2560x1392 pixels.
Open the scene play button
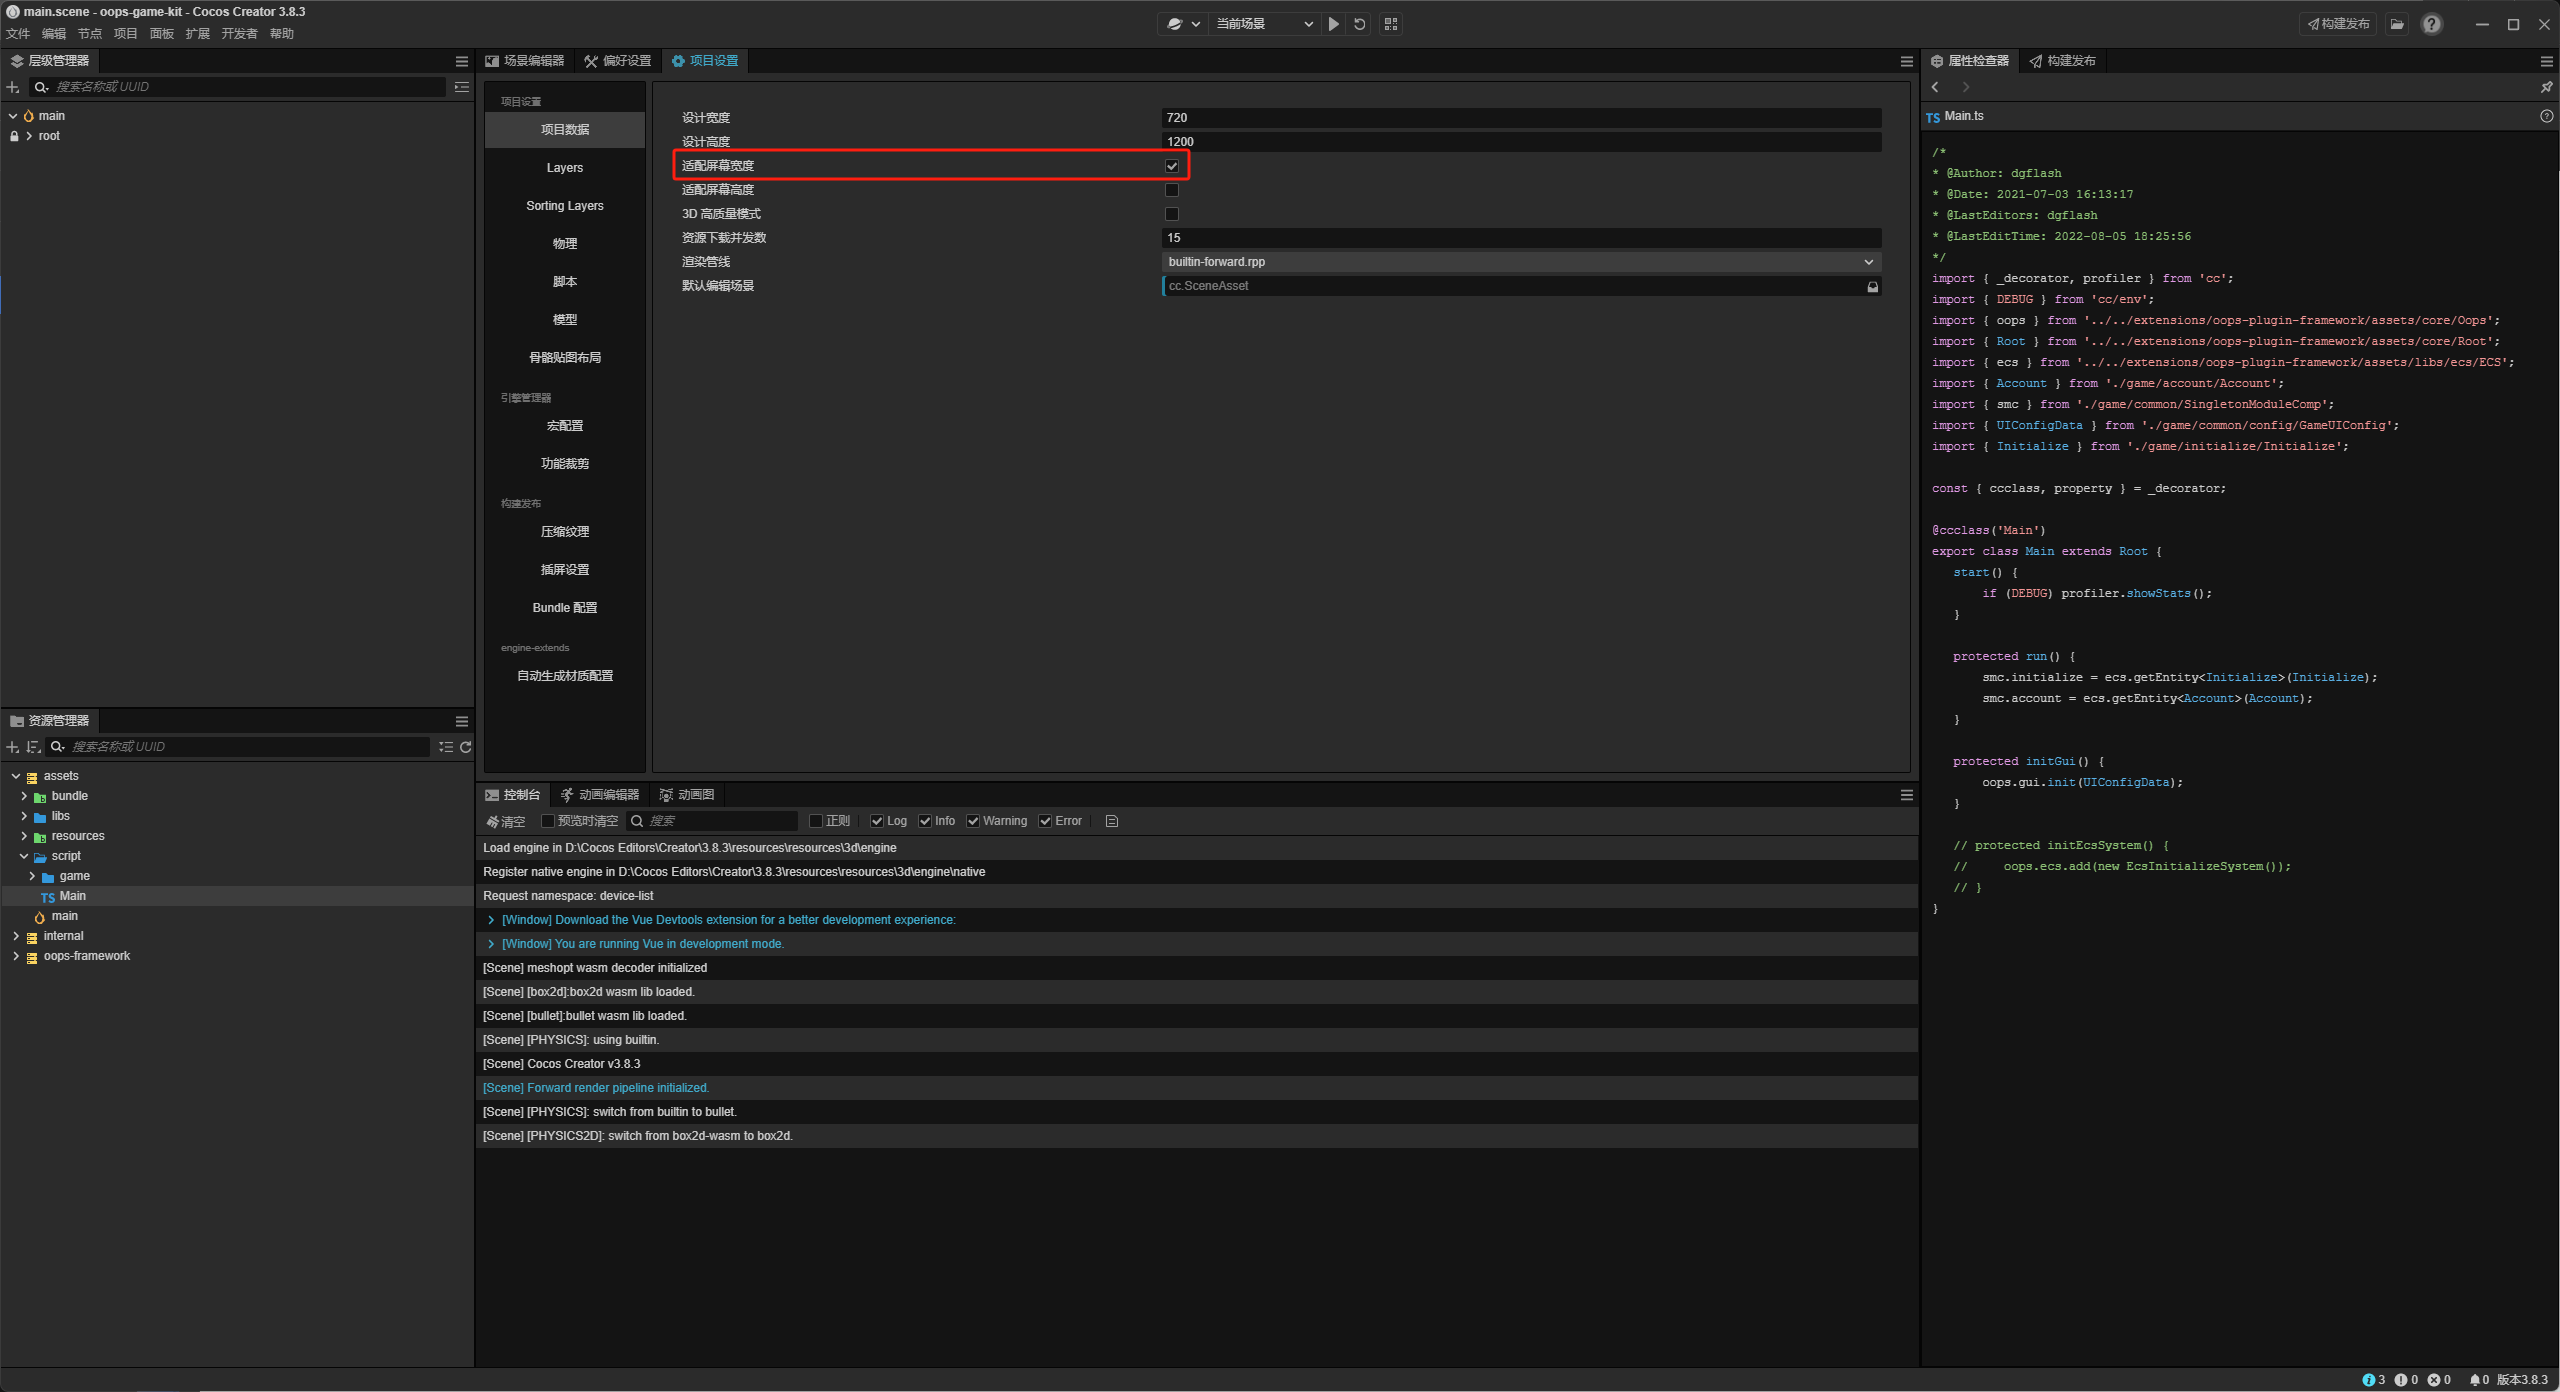(x=1334, y=23)
